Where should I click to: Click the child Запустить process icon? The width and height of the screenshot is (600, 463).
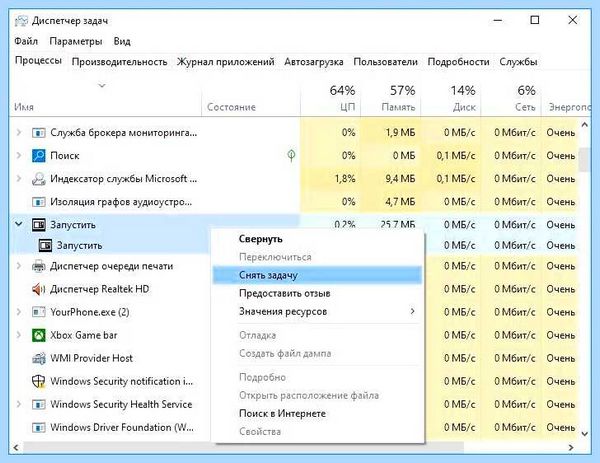45,245
